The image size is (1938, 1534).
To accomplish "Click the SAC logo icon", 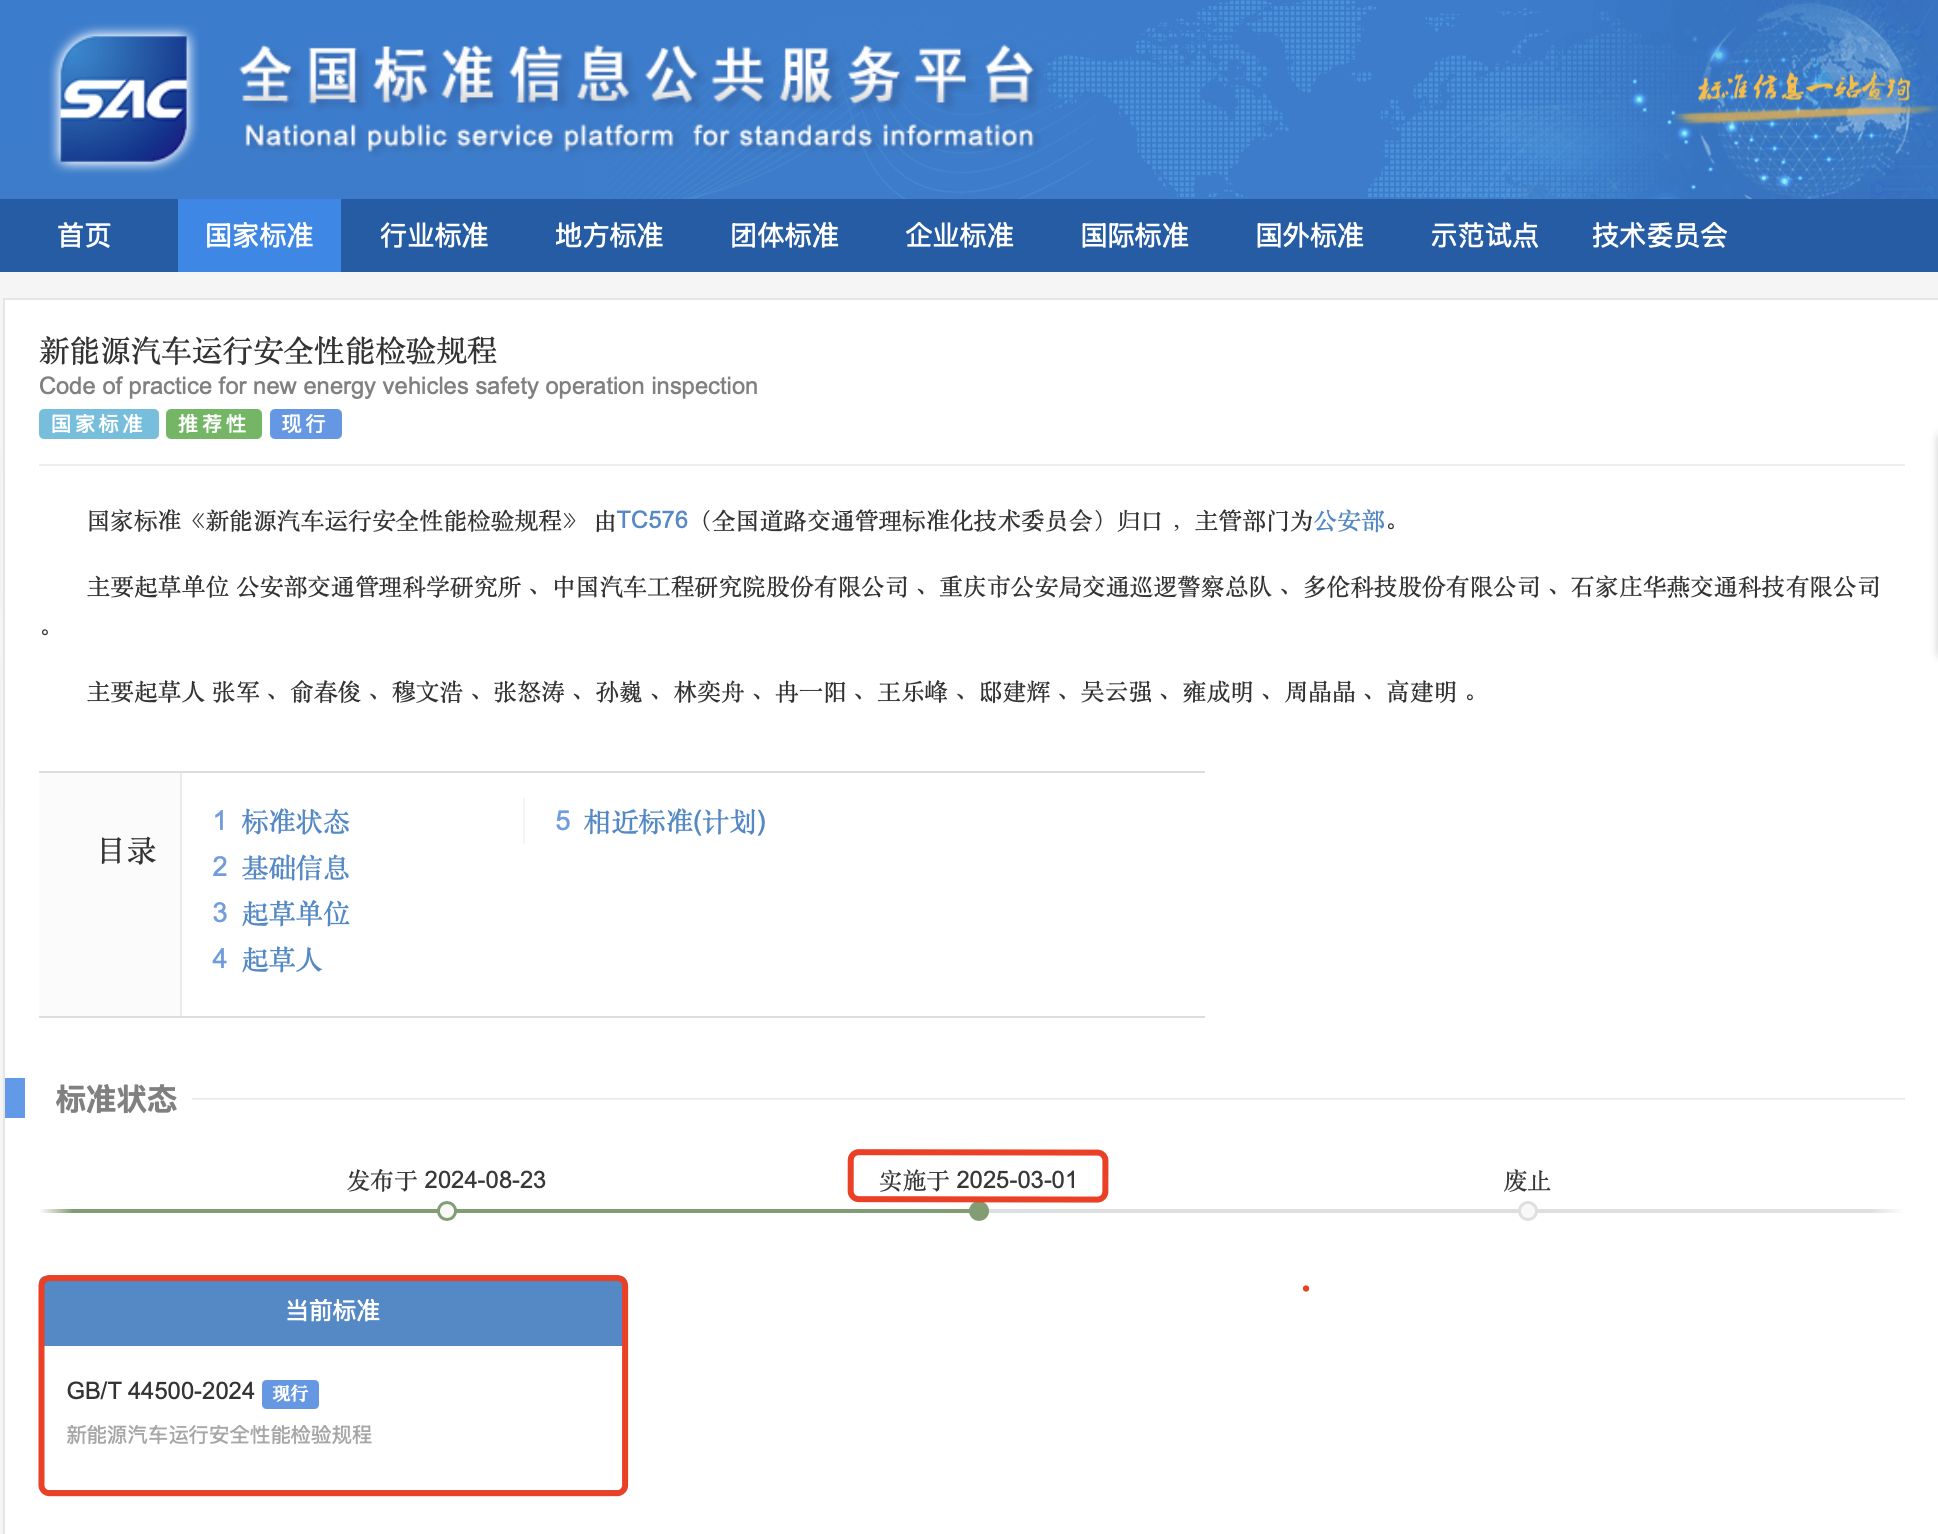I will 123,99.
